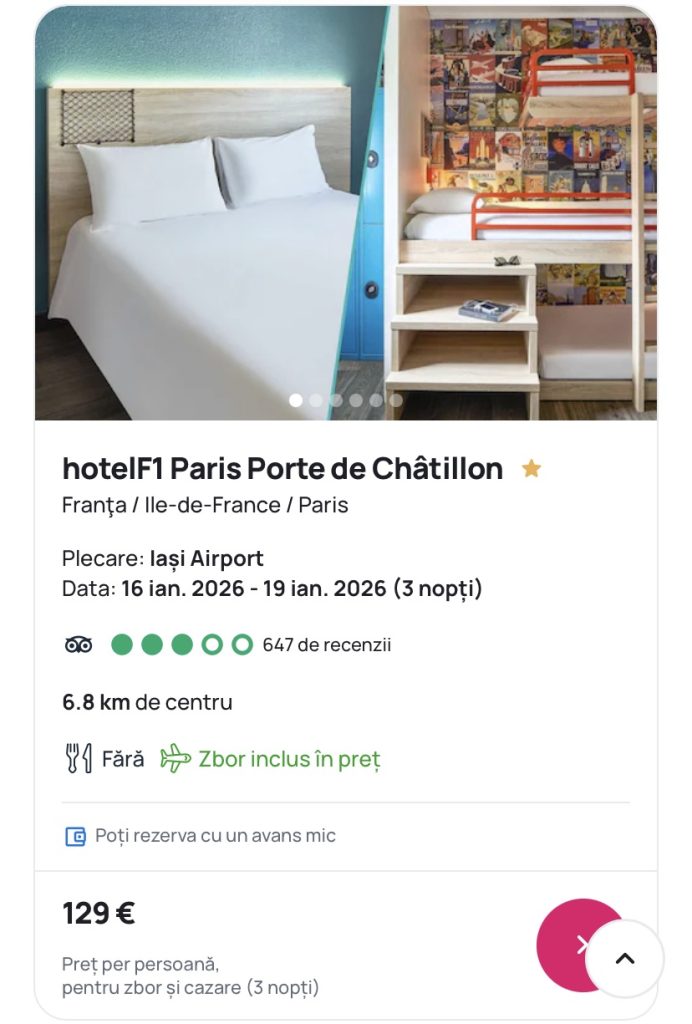Open the 647 de recenzii reviews
Screen dimensions: 692x1024
click(327, 645)
